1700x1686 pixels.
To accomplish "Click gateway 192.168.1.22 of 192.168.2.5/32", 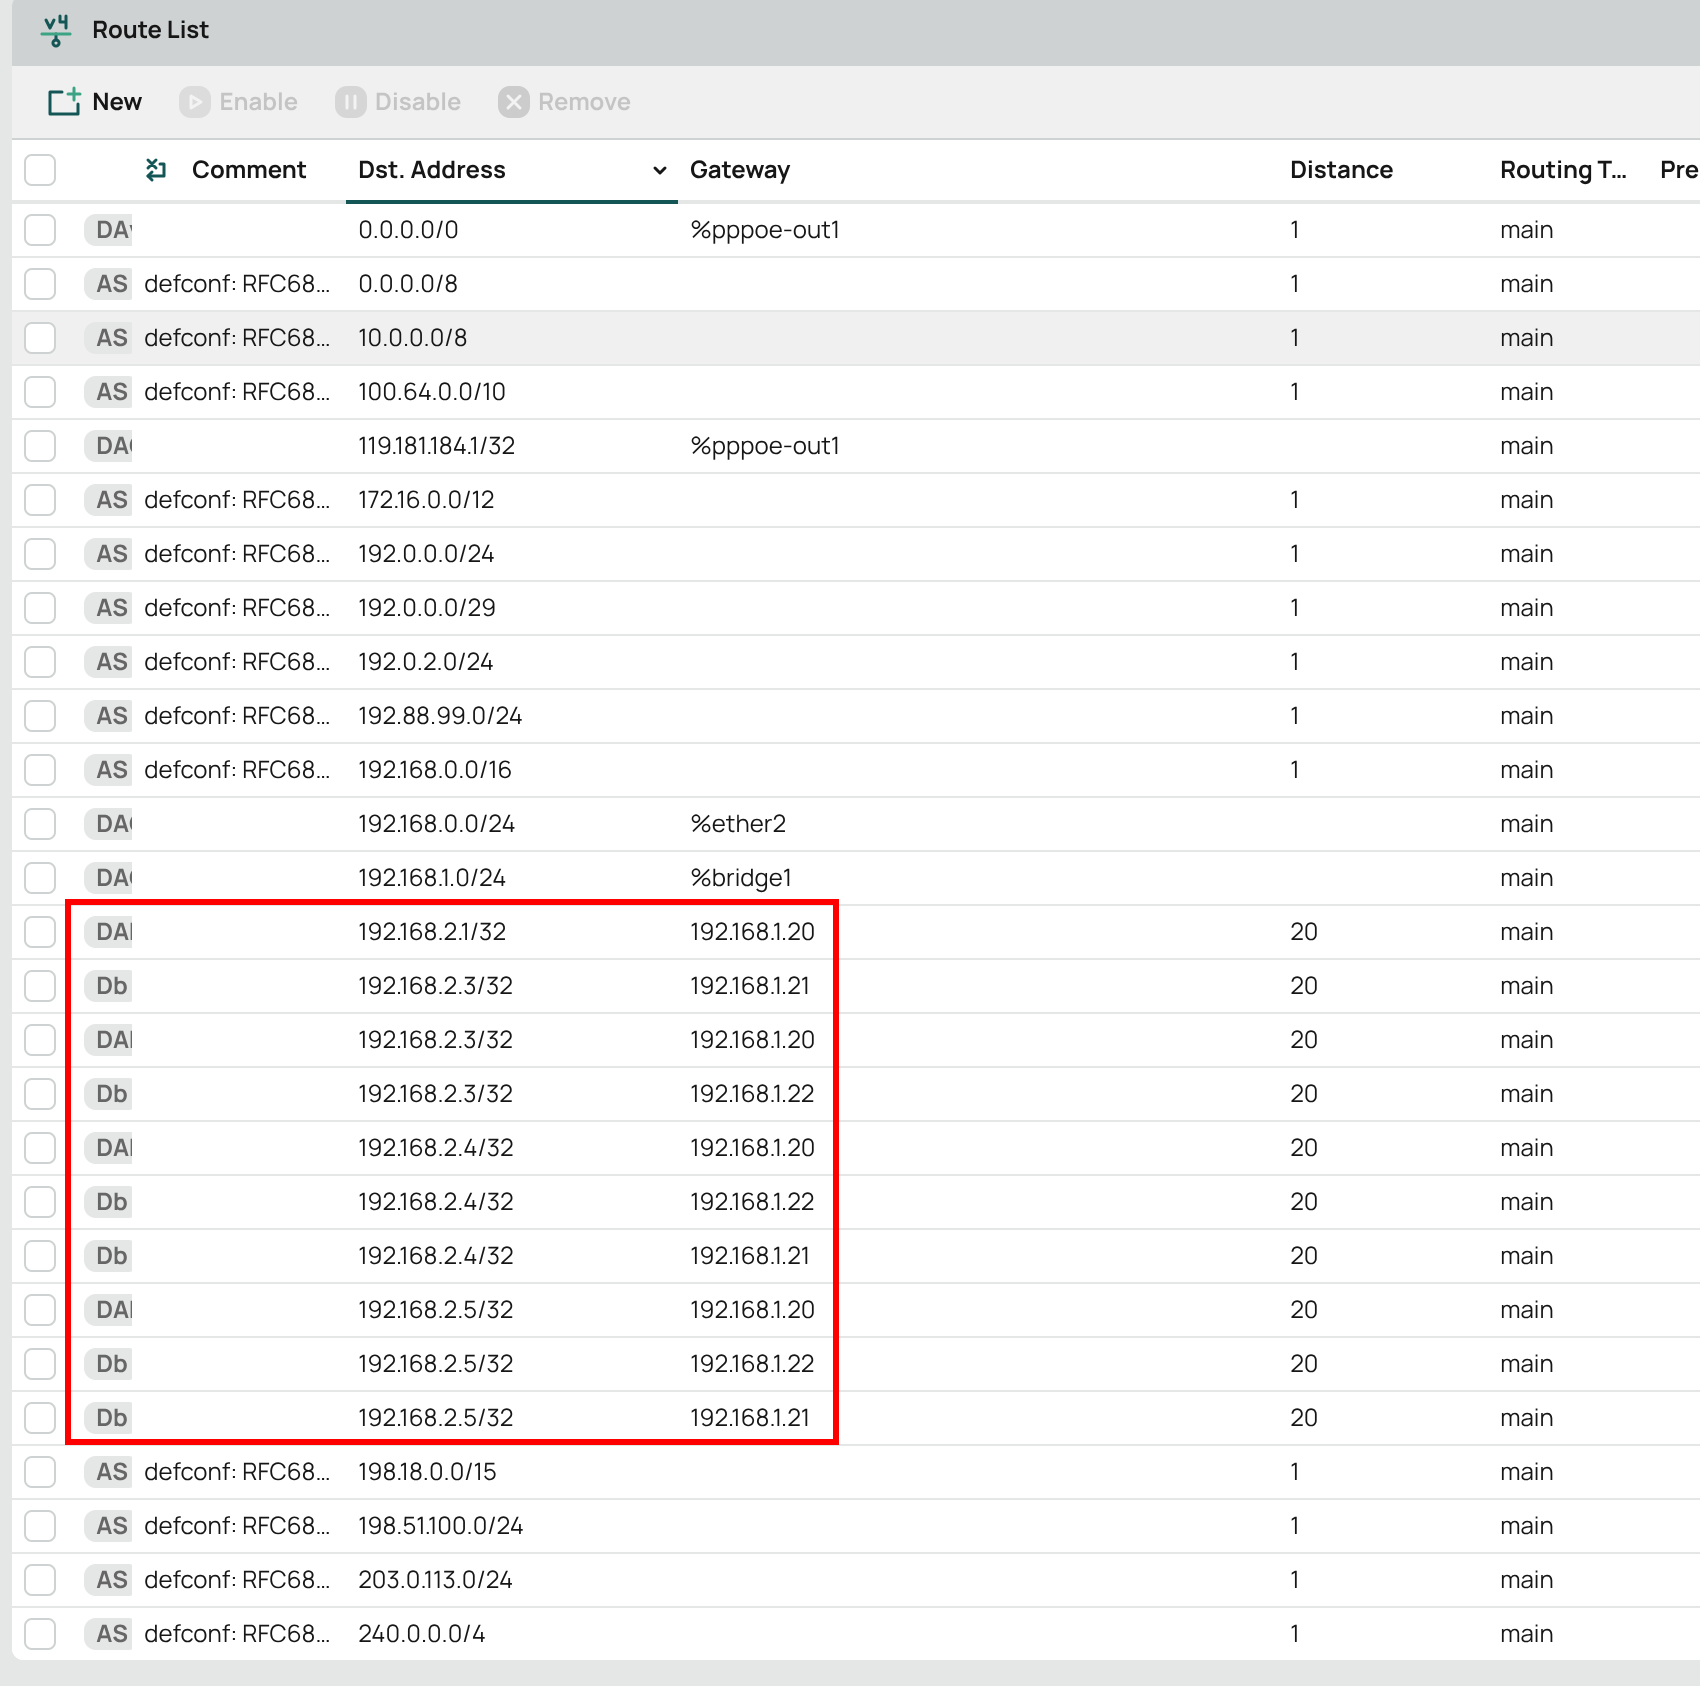I will 752,1364.
